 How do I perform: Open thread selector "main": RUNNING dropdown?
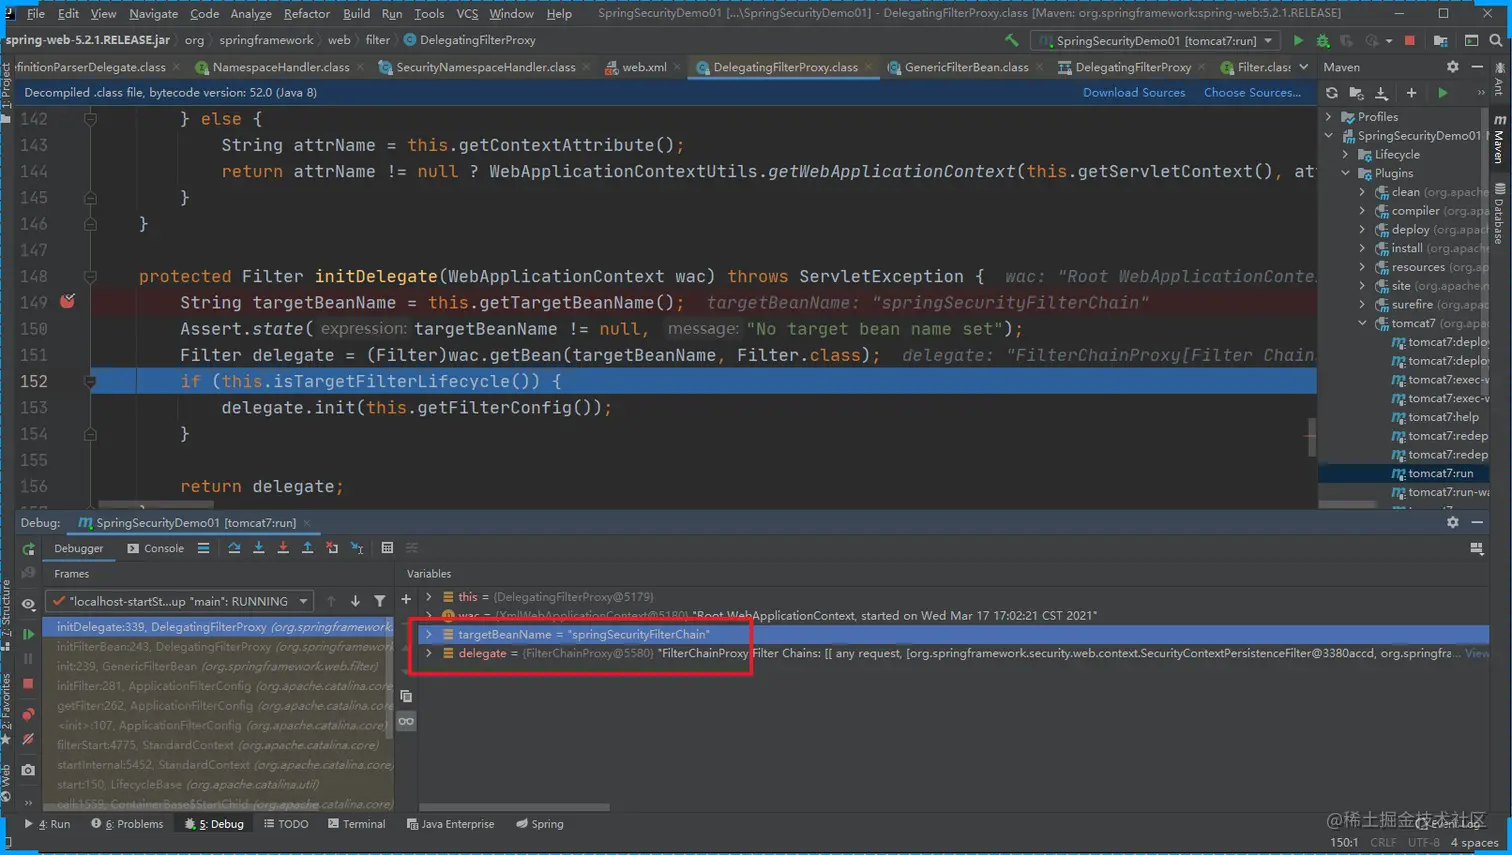pos(180,601)
